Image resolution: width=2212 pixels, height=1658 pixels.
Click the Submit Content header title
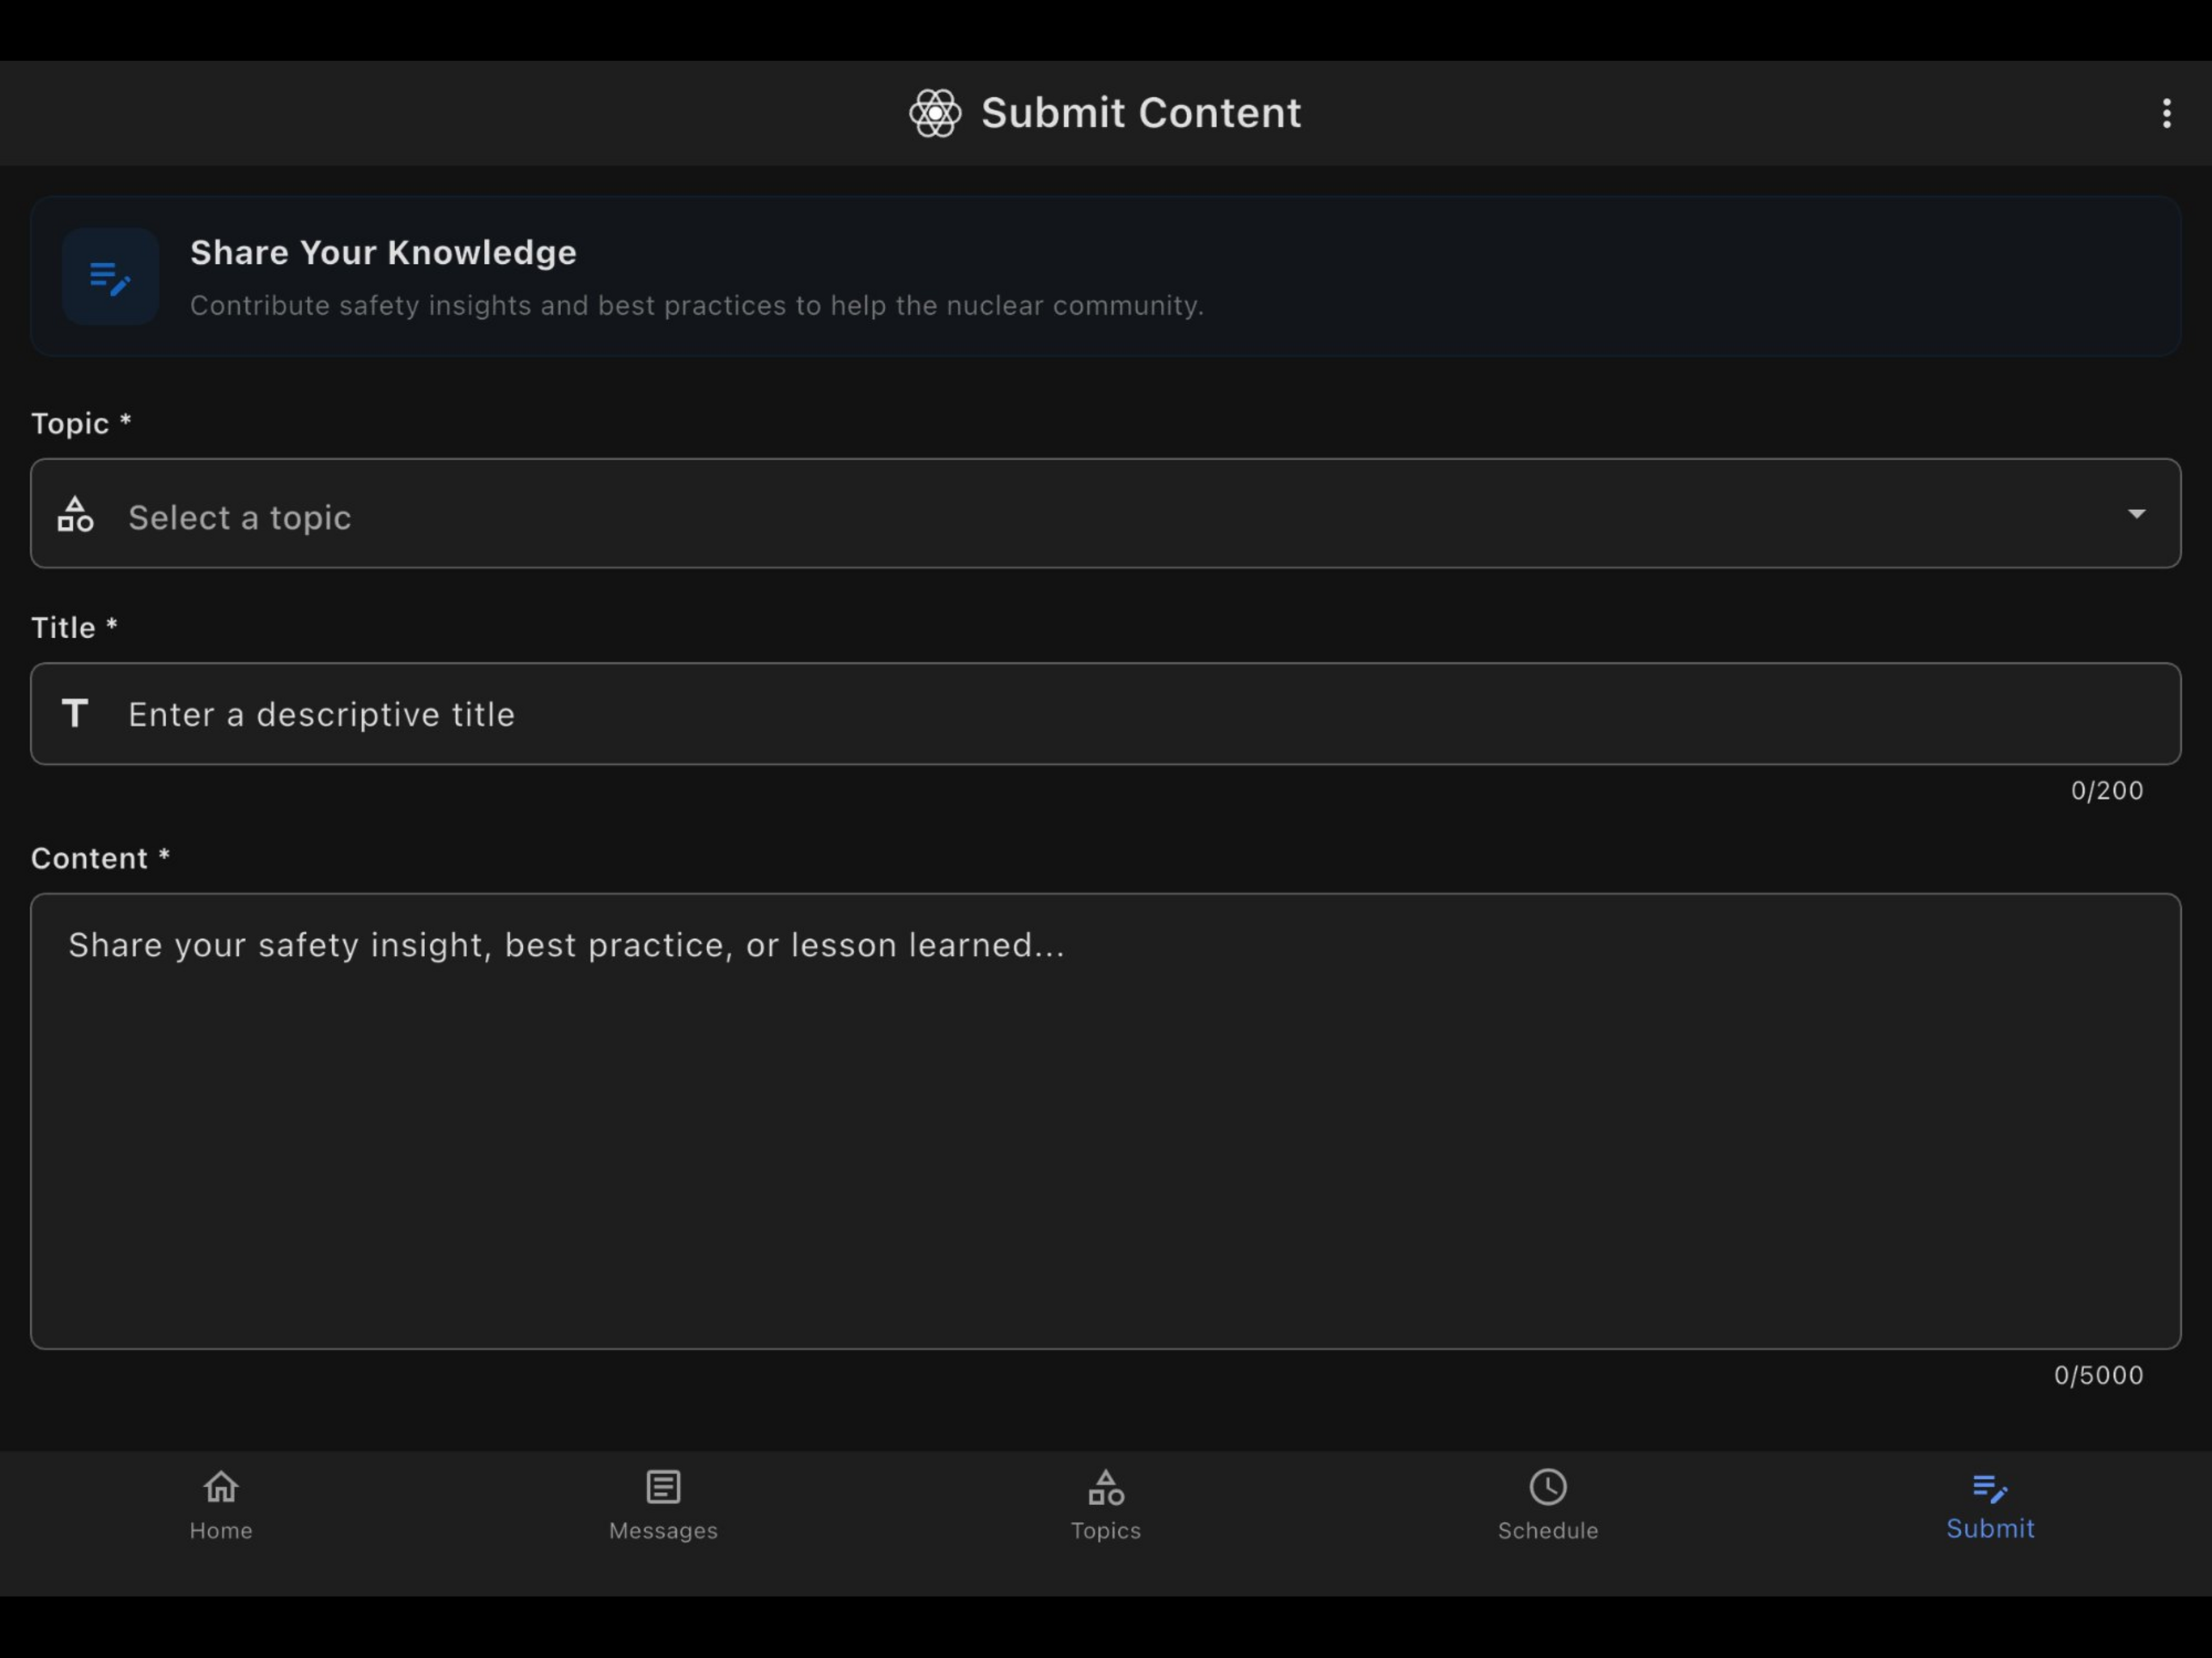(x=1141, y=113)
